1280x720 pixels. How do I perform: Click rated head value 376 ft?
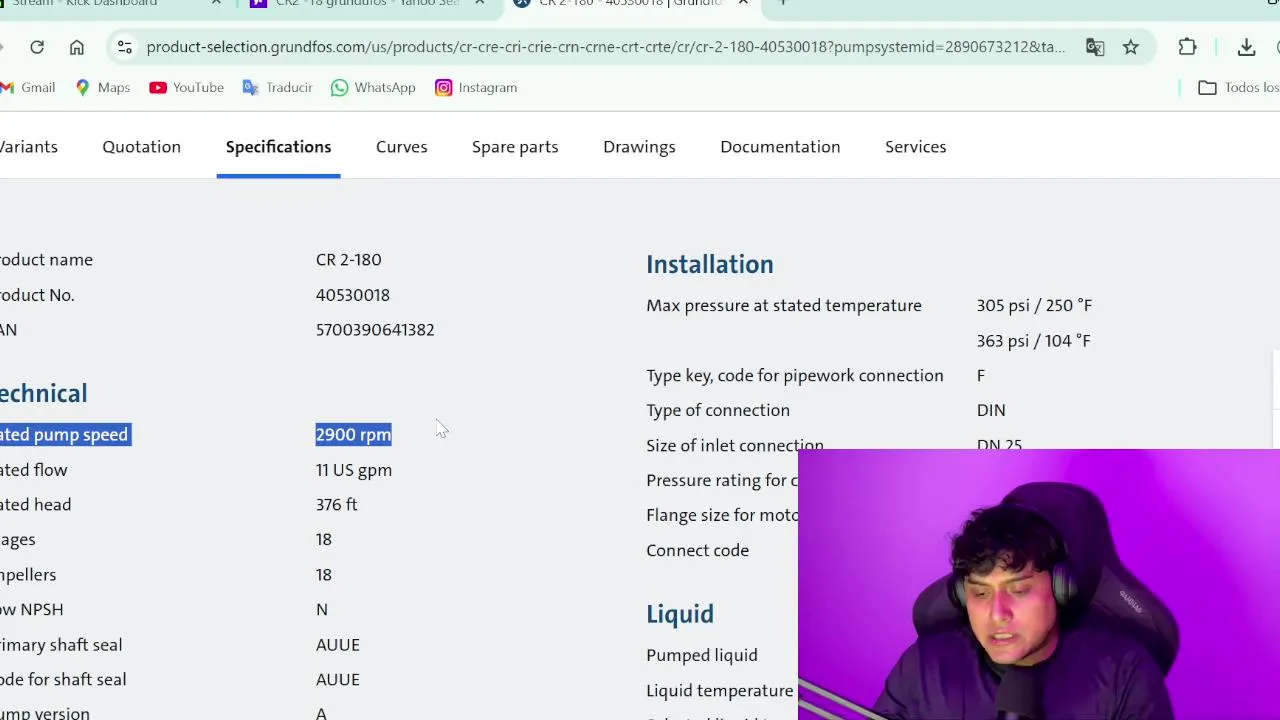337,505
